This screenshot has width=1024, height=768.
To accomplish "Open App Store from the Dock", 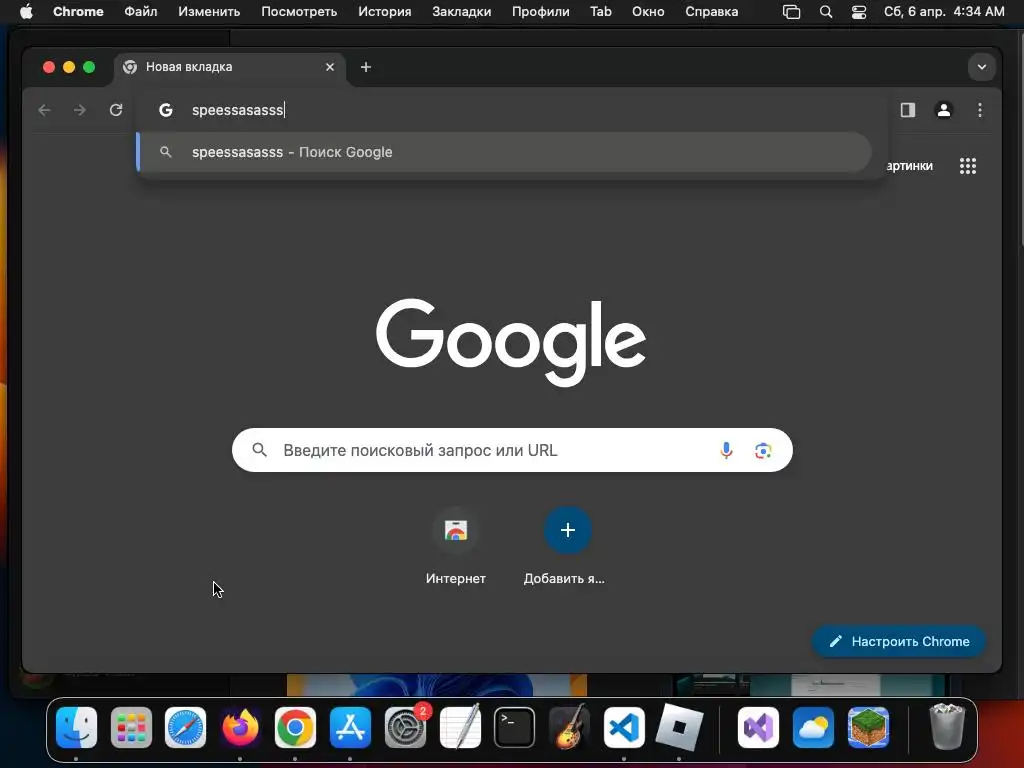I will [x=350, y=728].
